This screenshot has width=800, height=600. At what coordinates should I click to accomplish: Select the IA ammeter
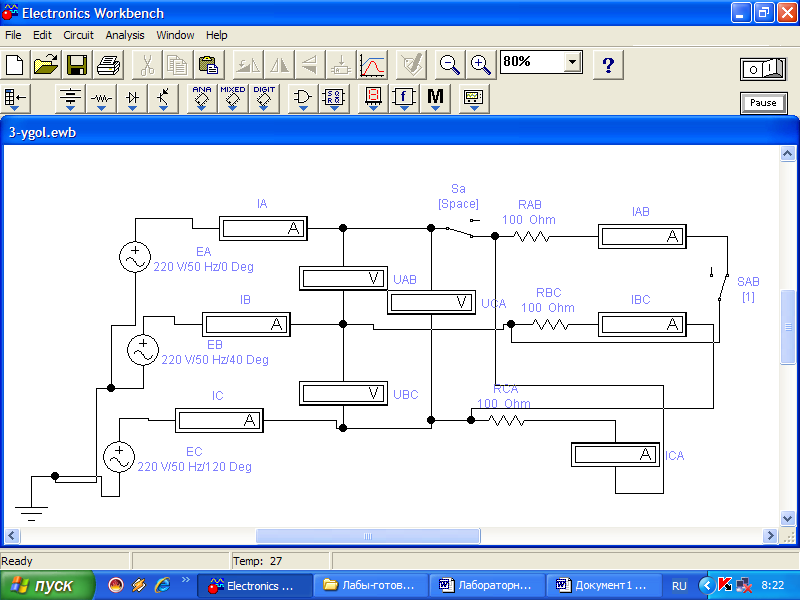pyautogui.click(x=263, y=228)
